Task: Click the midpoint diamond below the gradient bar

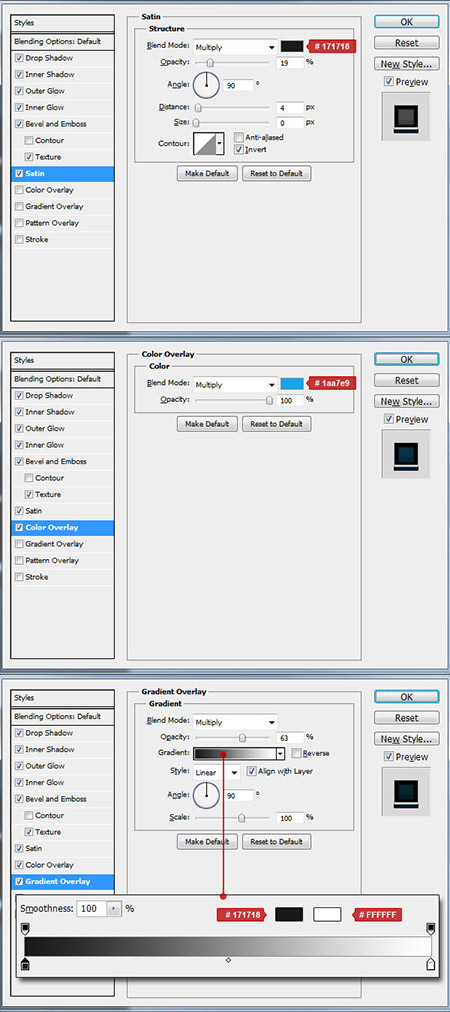Action: click(228, 960)
